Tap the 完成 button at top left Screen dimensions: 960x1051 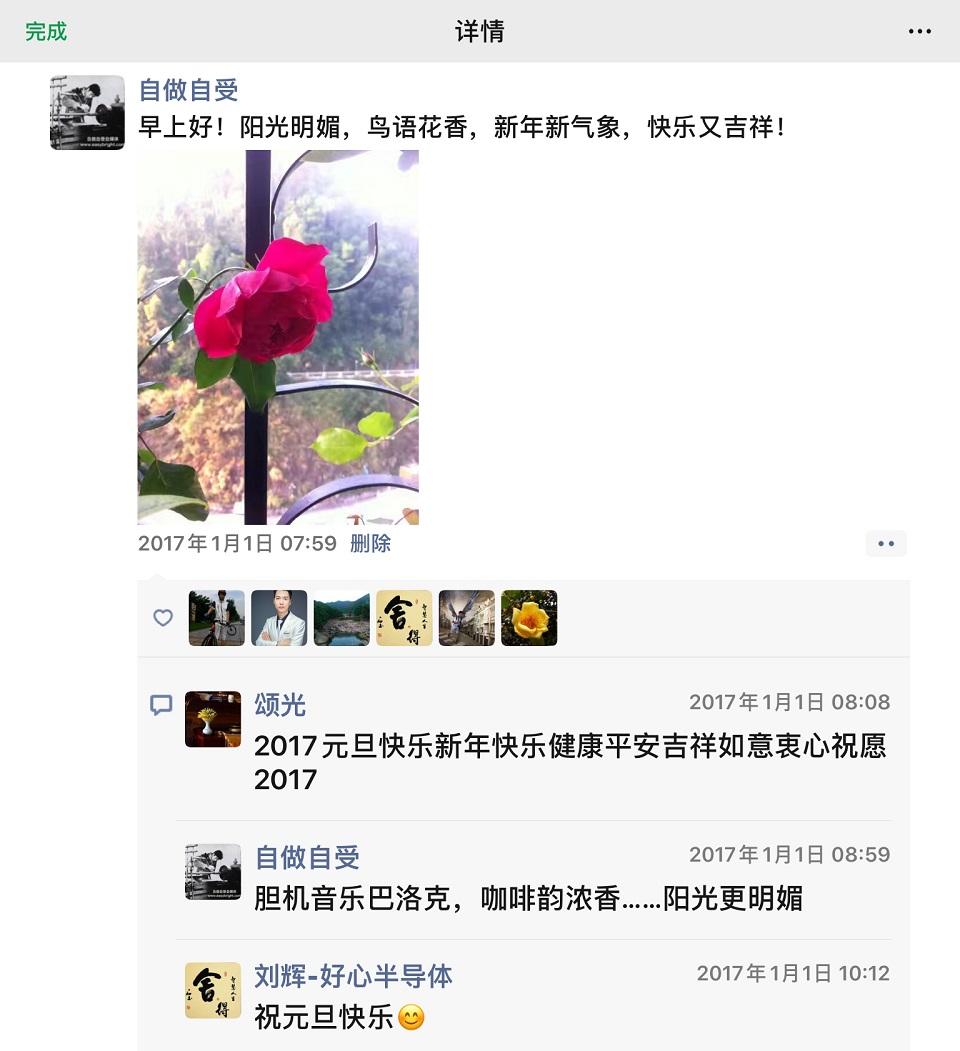(46, 32)
